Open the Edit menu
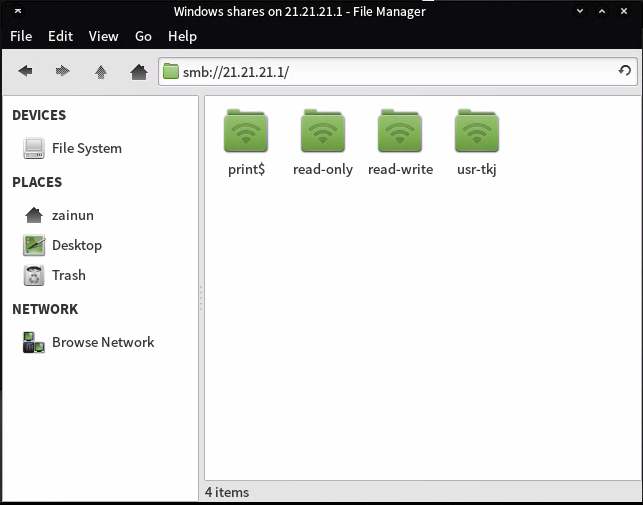Screen dimensions: 643x505 tap(60, 37)
